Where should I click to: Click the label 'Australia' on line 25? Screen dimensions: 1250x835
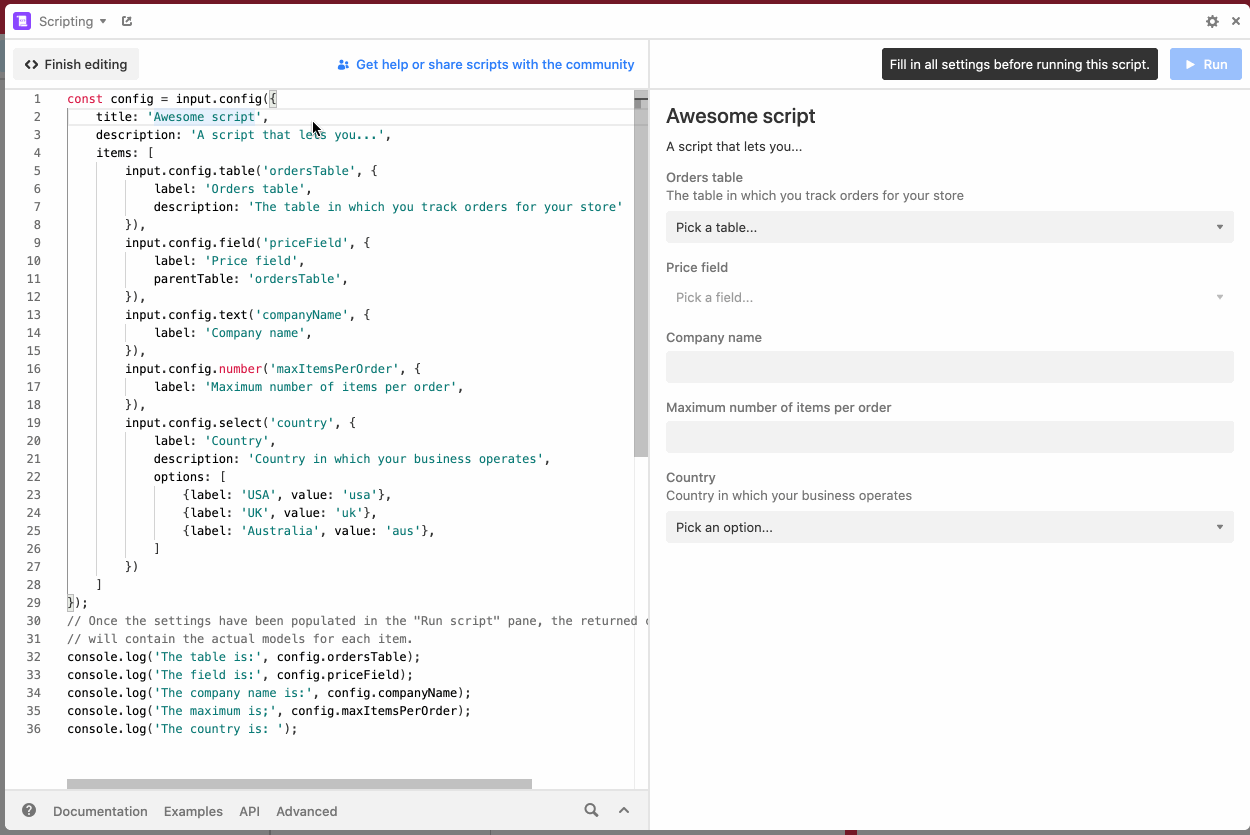tap(278, 531)
